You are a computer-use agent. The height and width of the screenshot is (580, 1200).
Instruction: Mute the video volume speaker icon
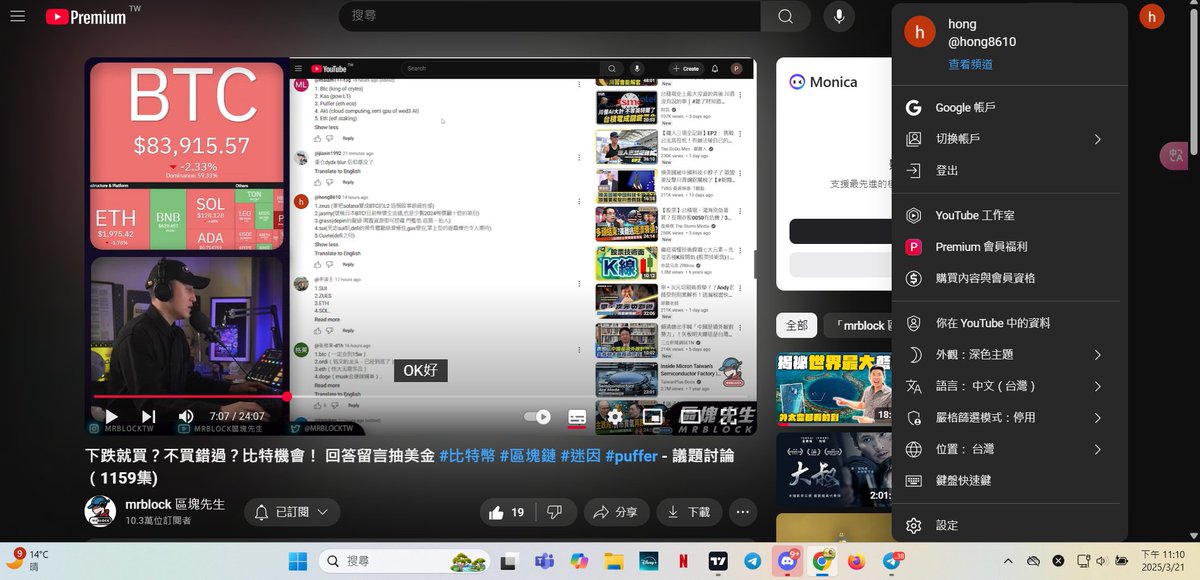186,416
